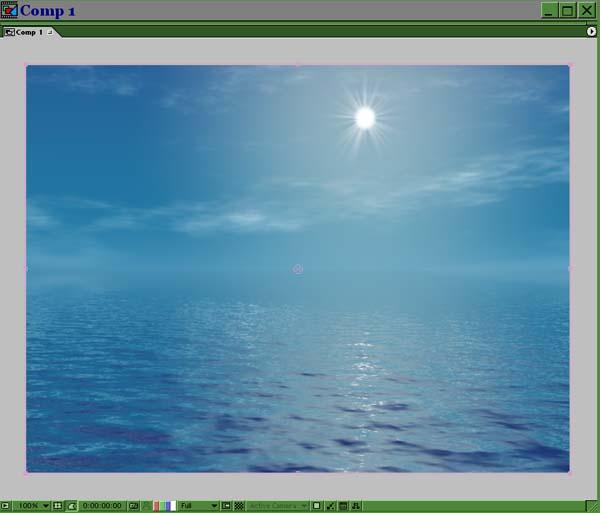Click the region of interest icon
600x513 pixels.
point(226,506)
